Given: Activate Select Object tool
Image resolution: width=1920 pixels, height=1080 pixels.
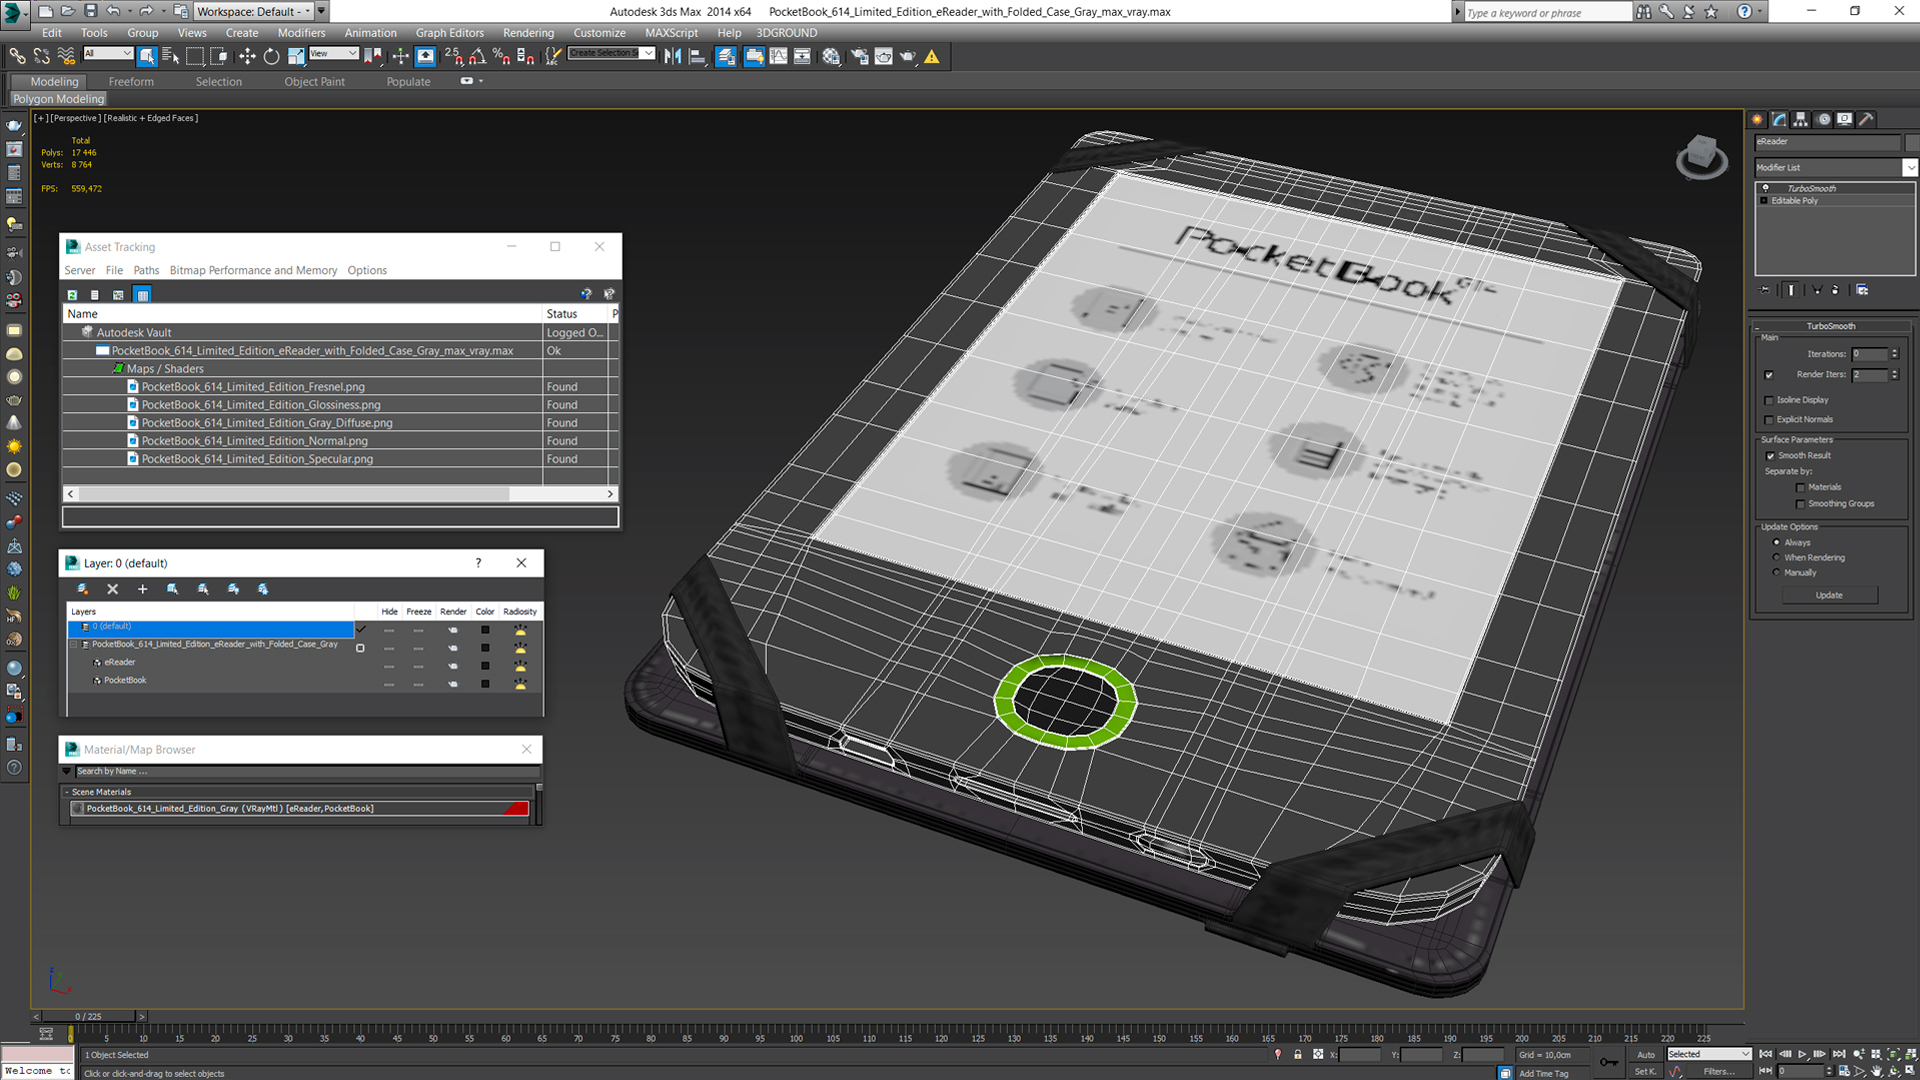Looking at the screenshot, I should (147, 56).
